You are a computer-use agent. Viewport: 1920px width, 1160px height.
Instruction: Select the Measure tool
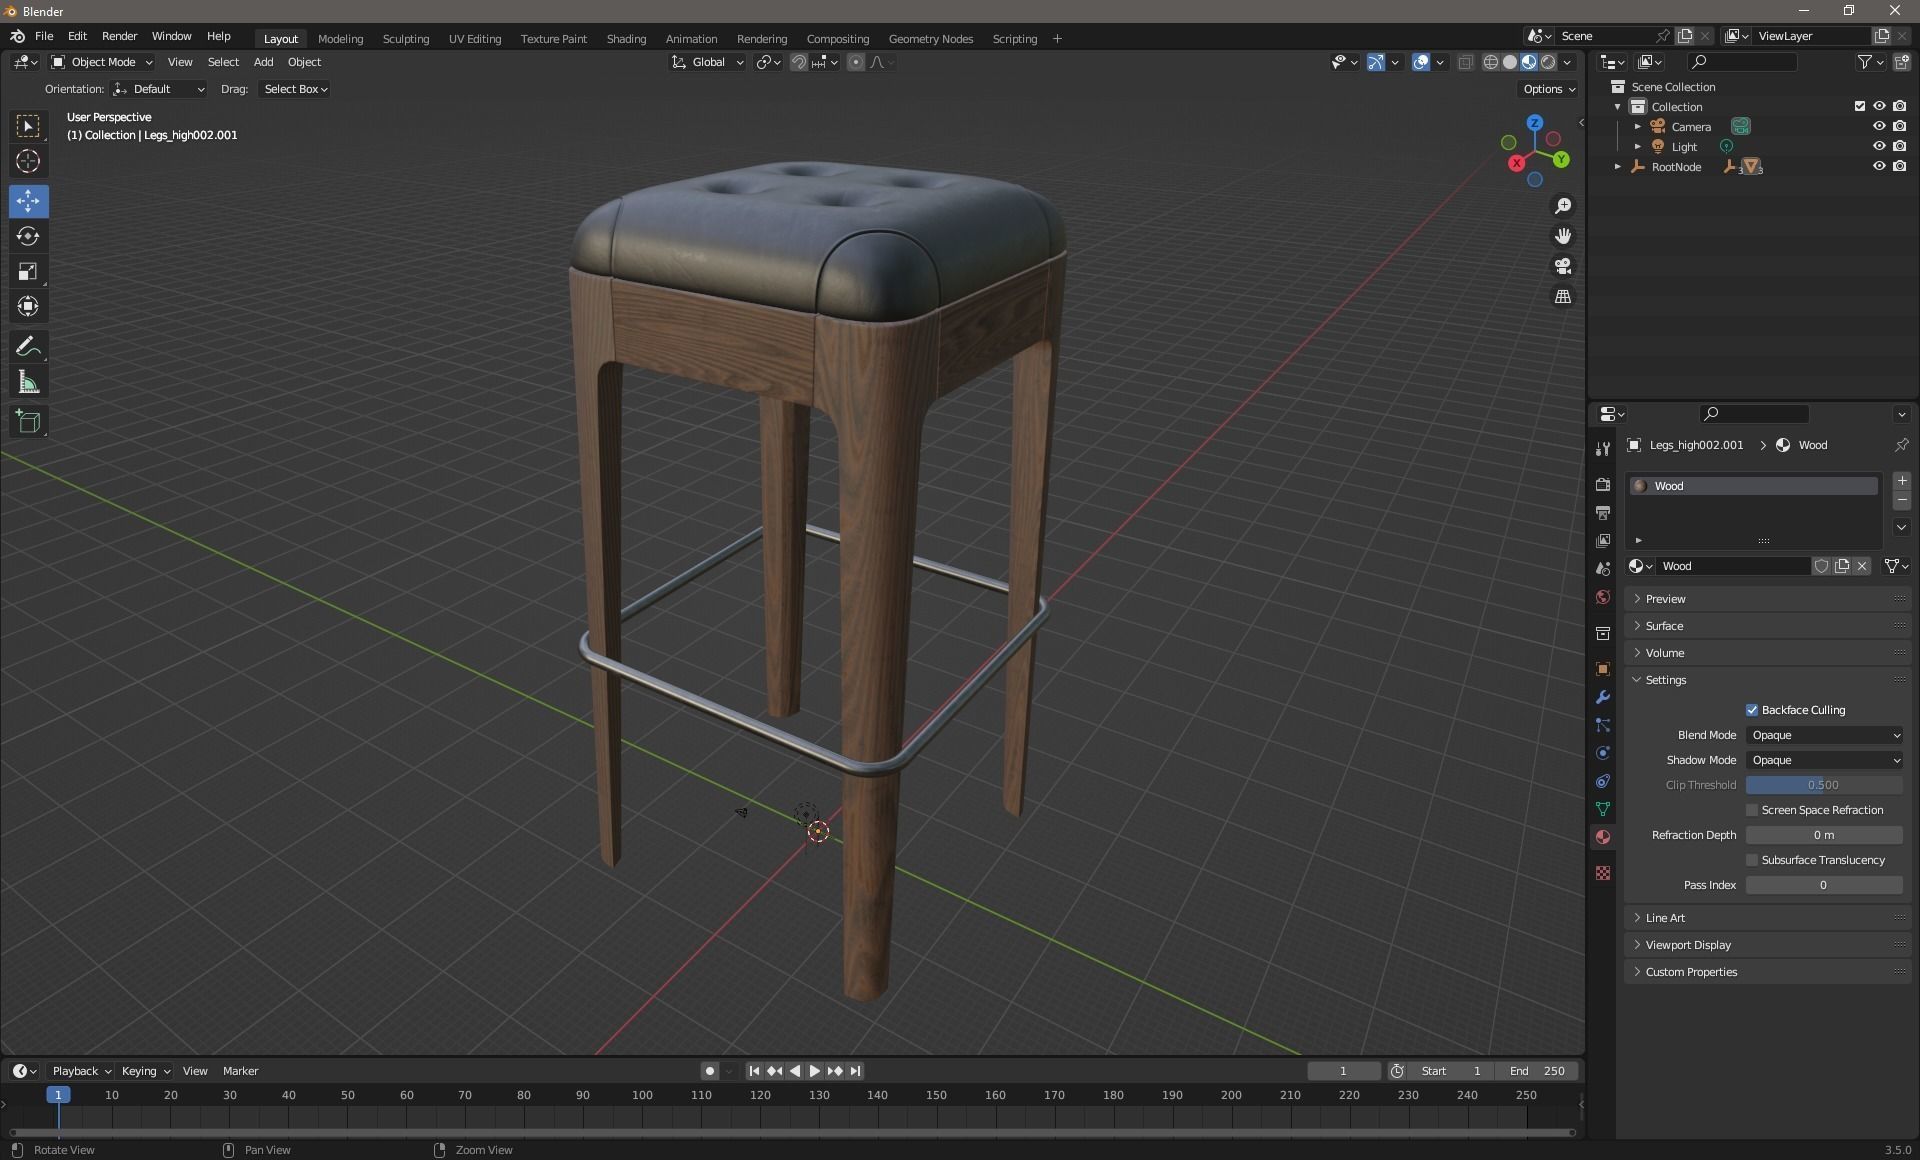click(x=28, y=382)
